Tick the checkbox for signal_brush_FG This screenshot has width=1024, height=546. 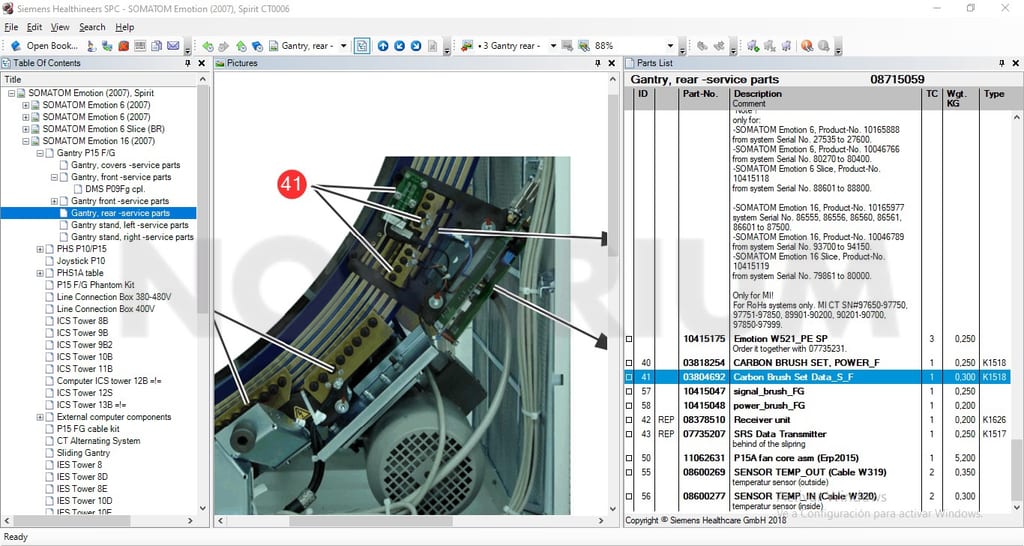coord(629,392)
